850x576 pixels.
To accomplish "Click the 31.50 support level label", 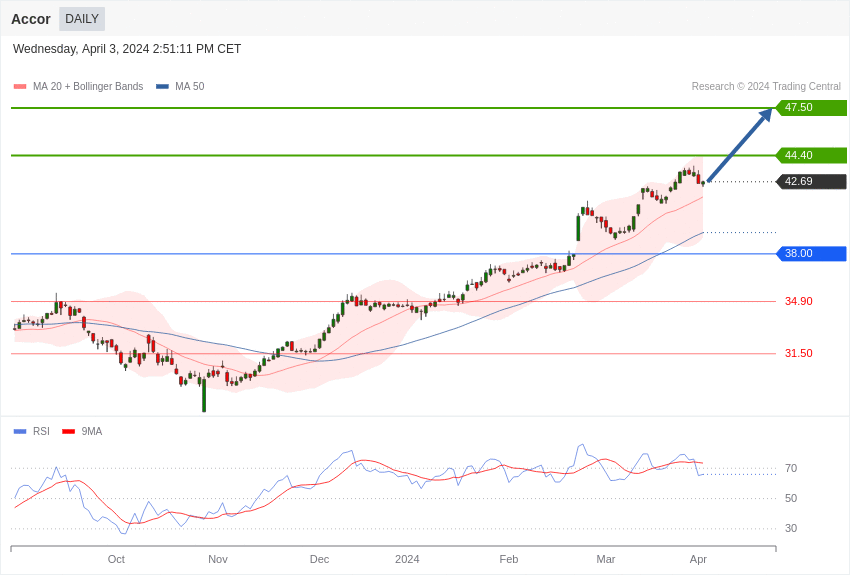I will (798, 354).
